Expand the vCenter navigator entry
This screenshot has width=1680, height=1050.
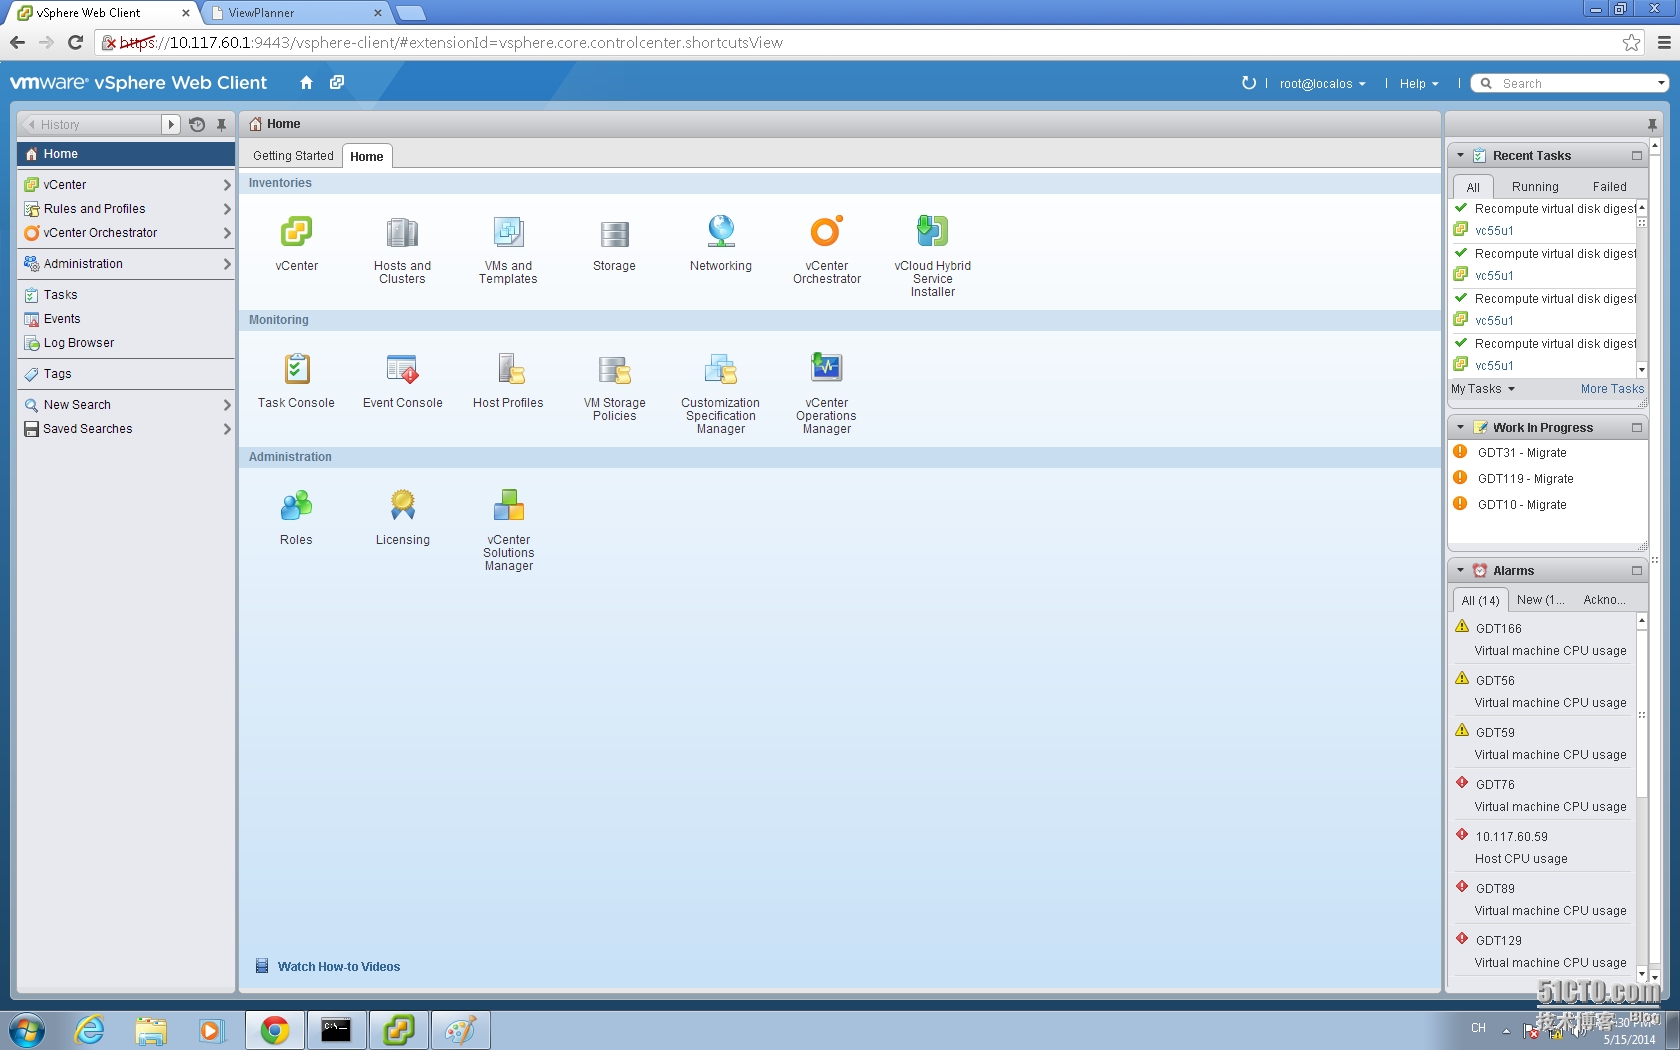(227, 185)
